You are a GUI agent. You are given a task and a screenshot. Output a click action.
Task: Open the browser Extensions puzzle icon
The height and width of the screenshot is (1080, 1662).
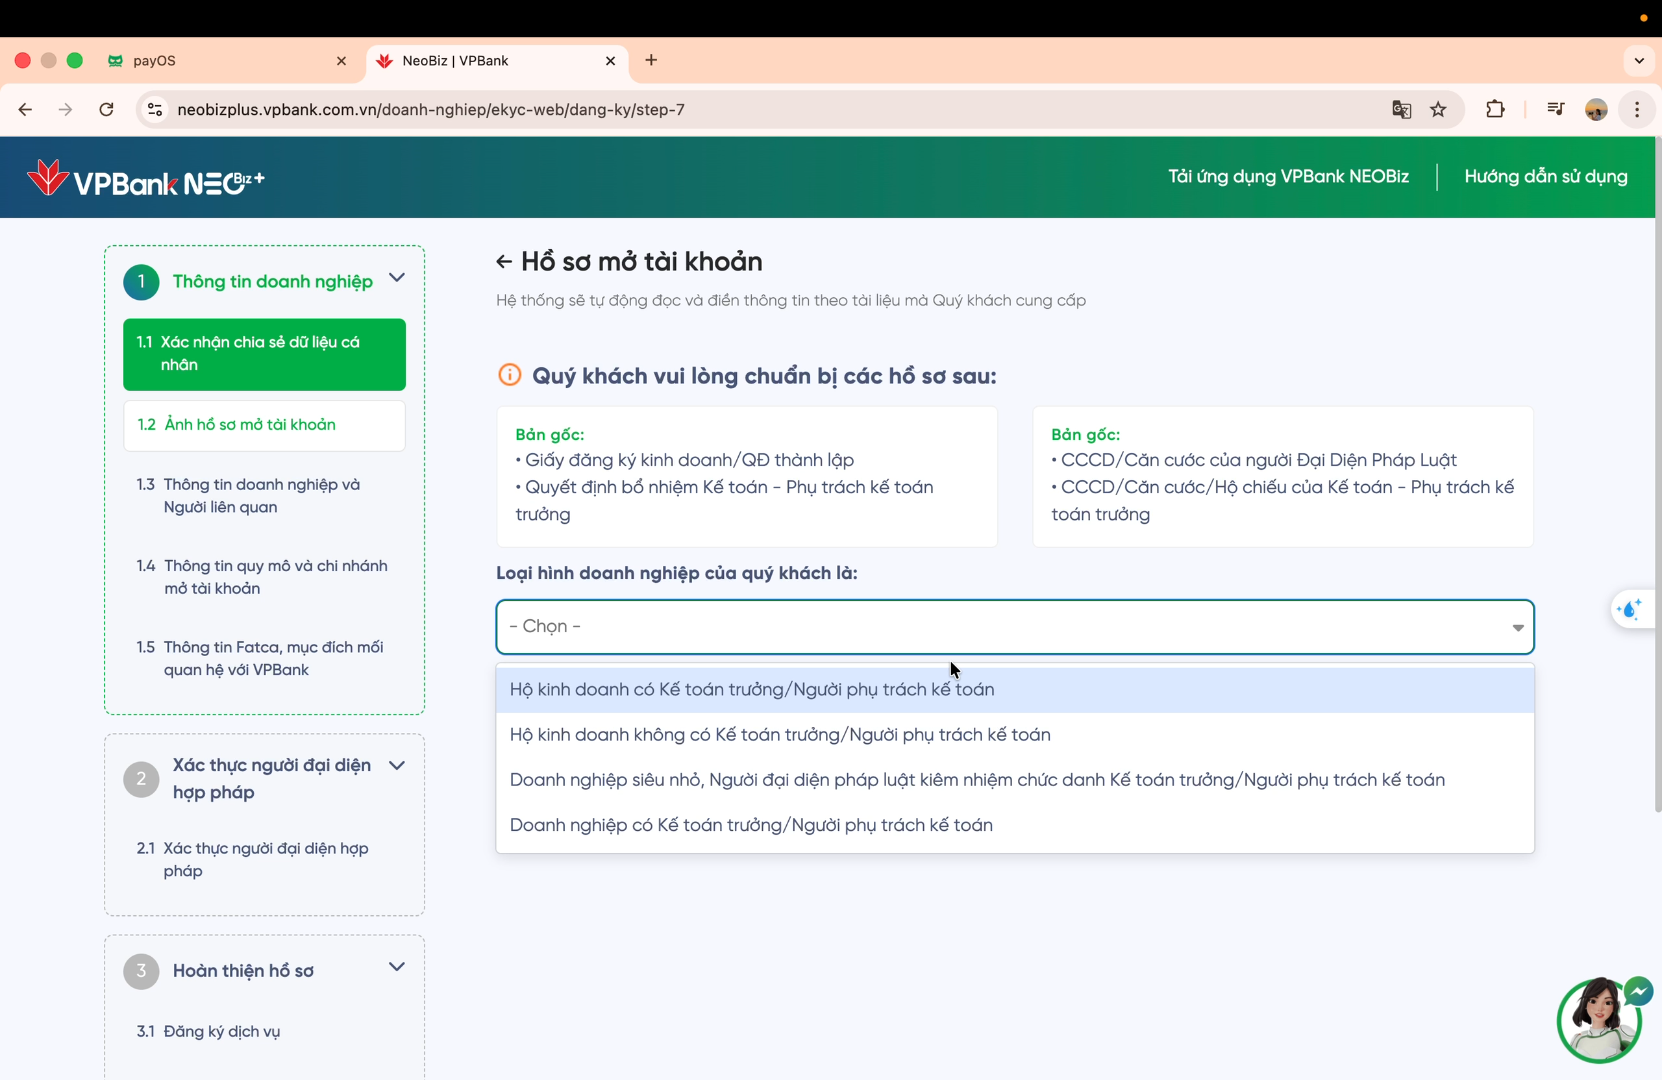coord(1495,110)
